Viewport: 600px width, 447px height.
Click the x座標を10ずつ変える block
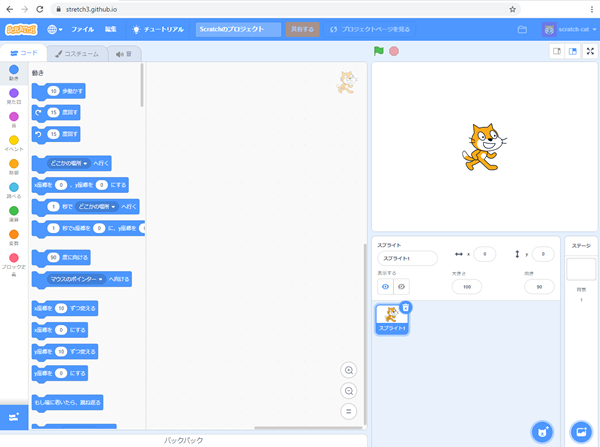65,308
